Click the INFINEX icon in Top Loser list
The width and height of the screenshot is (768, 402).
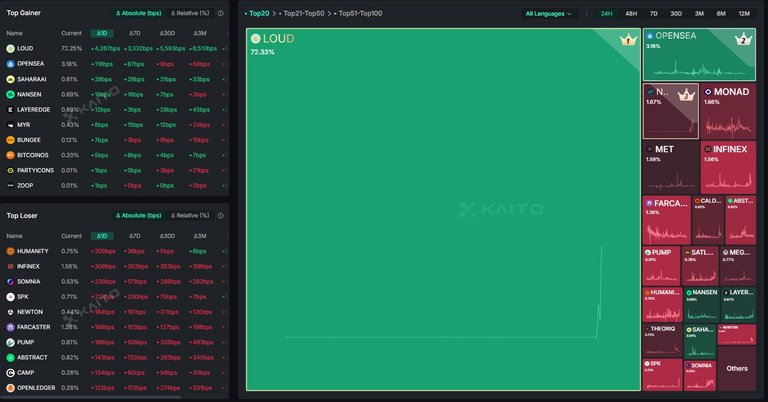click(10, 266)
